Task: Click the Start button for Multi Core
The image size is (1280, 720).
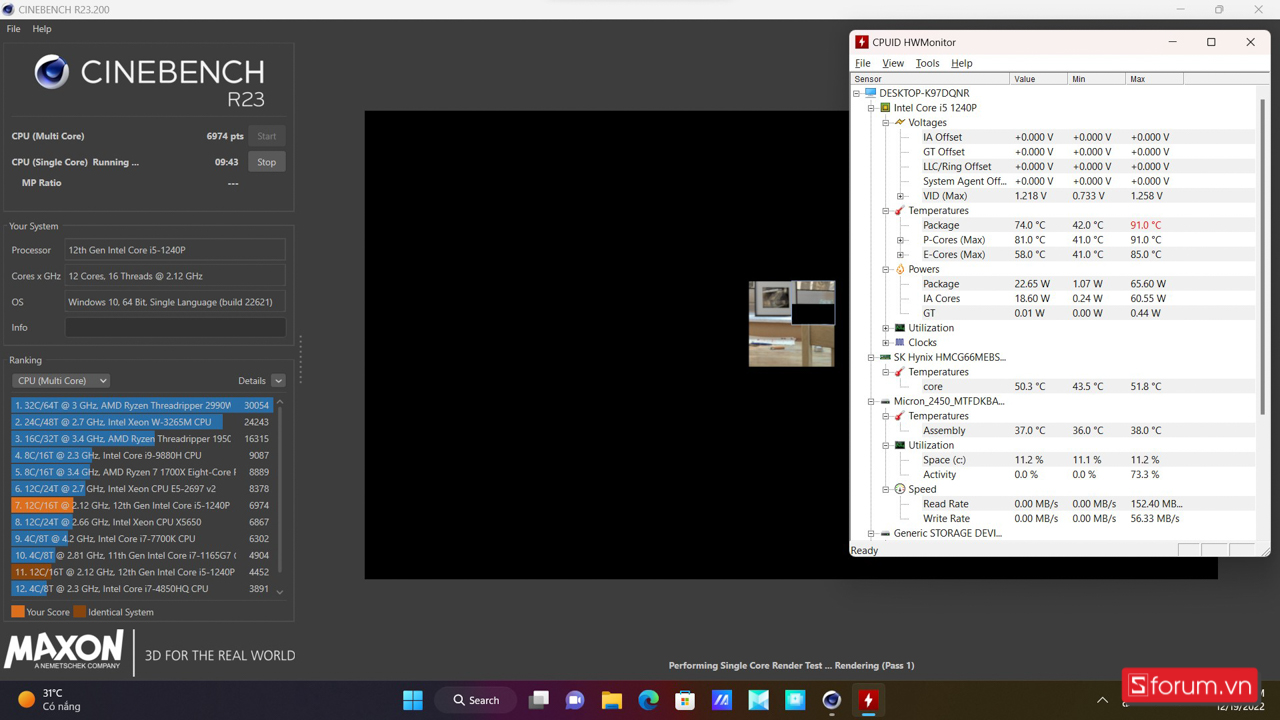Action: [x=266, y=136]
